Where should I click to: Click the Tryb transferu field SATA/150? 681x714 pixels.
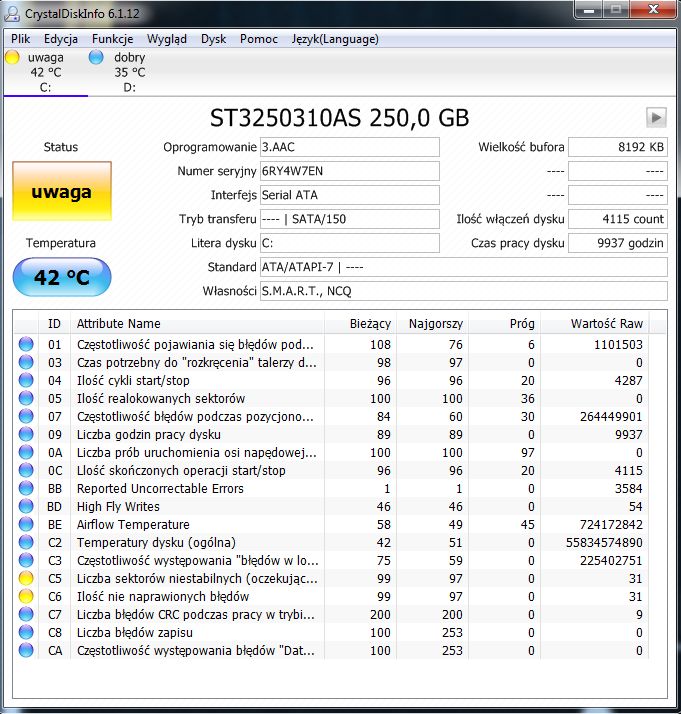click(350, 219)
